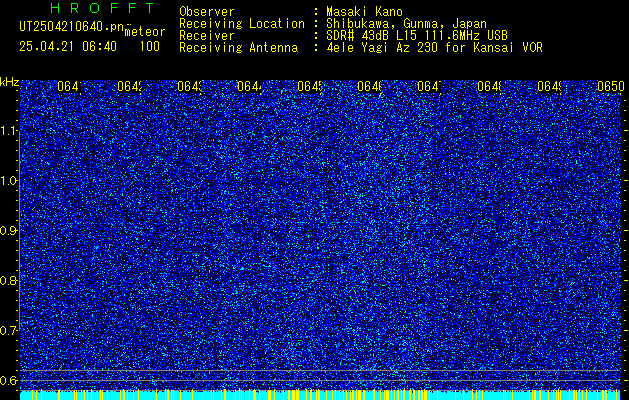Viewport: 629px width, 400px height.
Task: Click the 0642 time marker
Action: pos(129,87)
